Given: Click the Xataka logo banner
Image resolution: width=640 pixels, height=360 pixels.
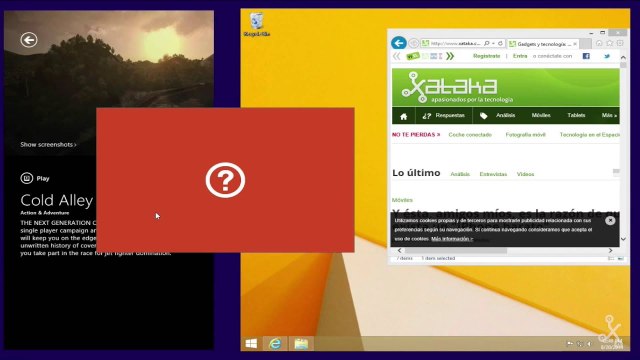Looking at the screenshot, I should 505,87.
